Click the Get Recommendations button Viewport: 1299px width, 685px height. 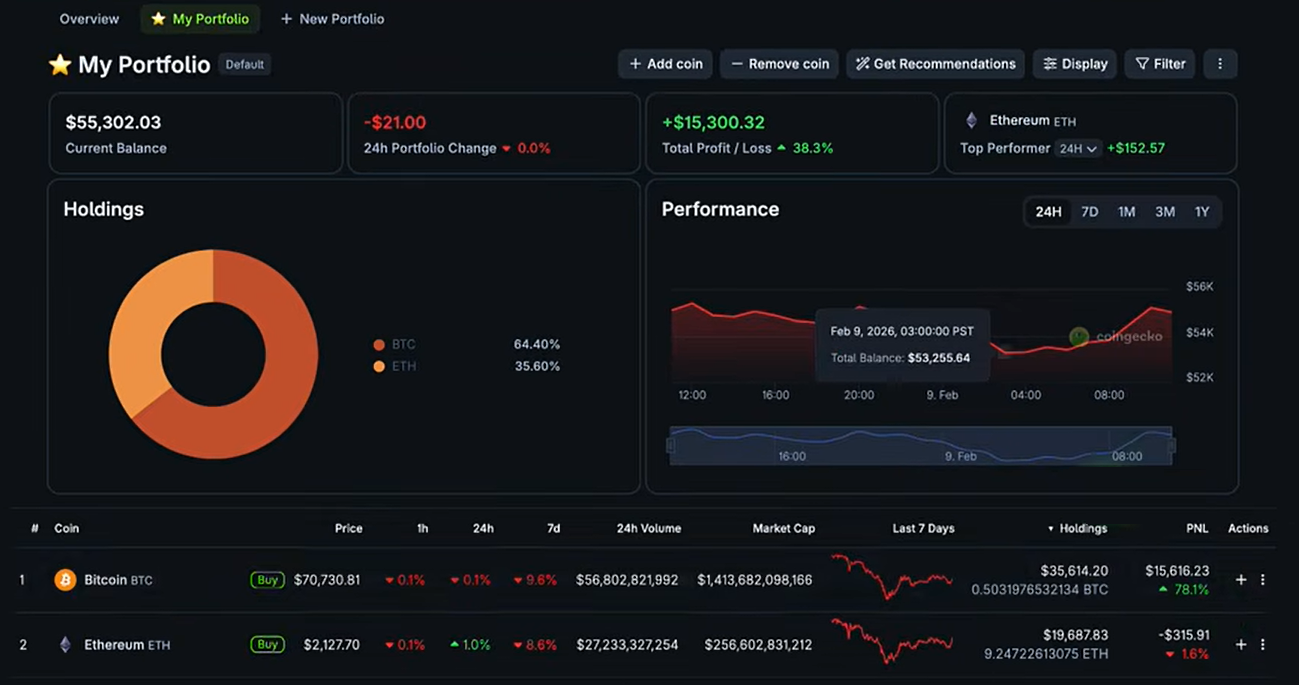934,63
